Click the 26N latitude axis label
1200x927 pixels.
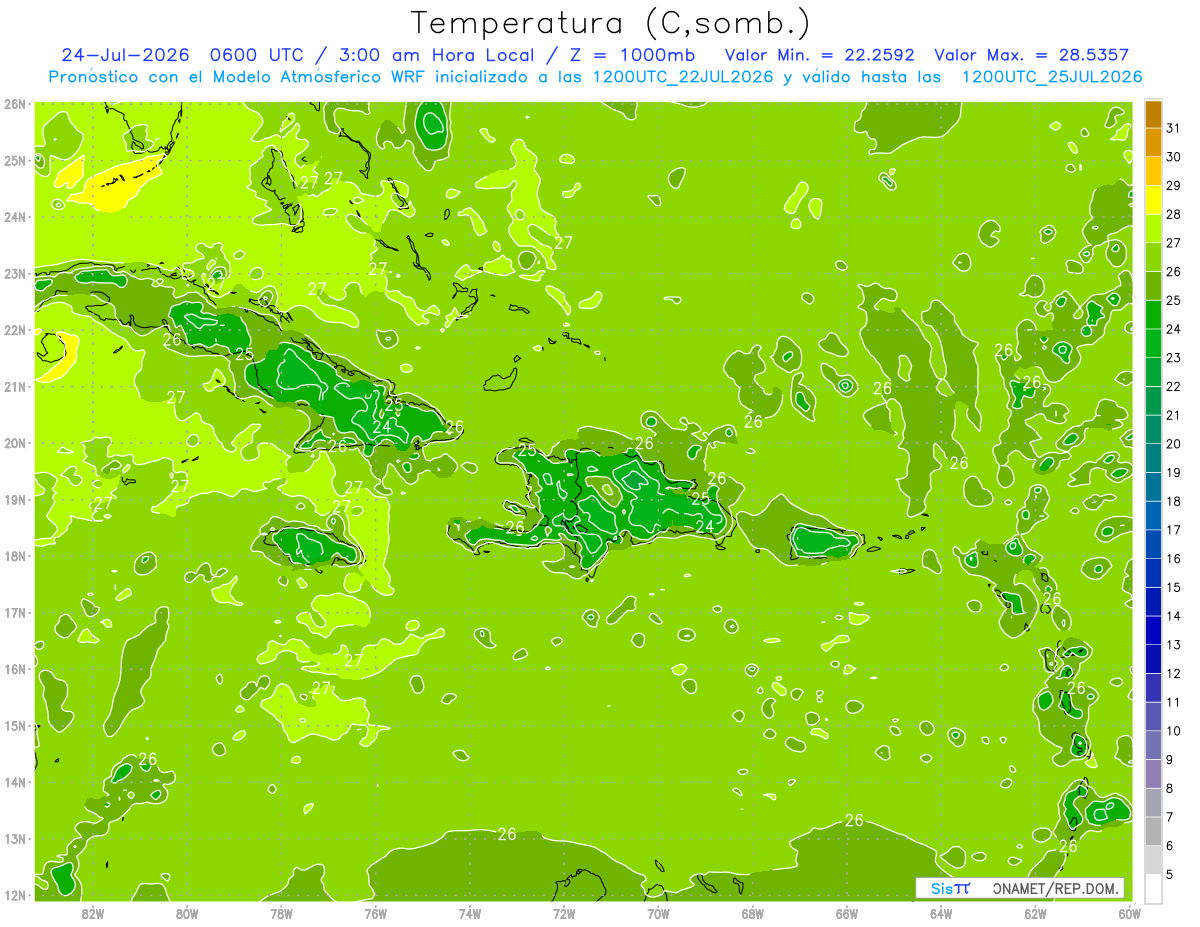(14, 103)
